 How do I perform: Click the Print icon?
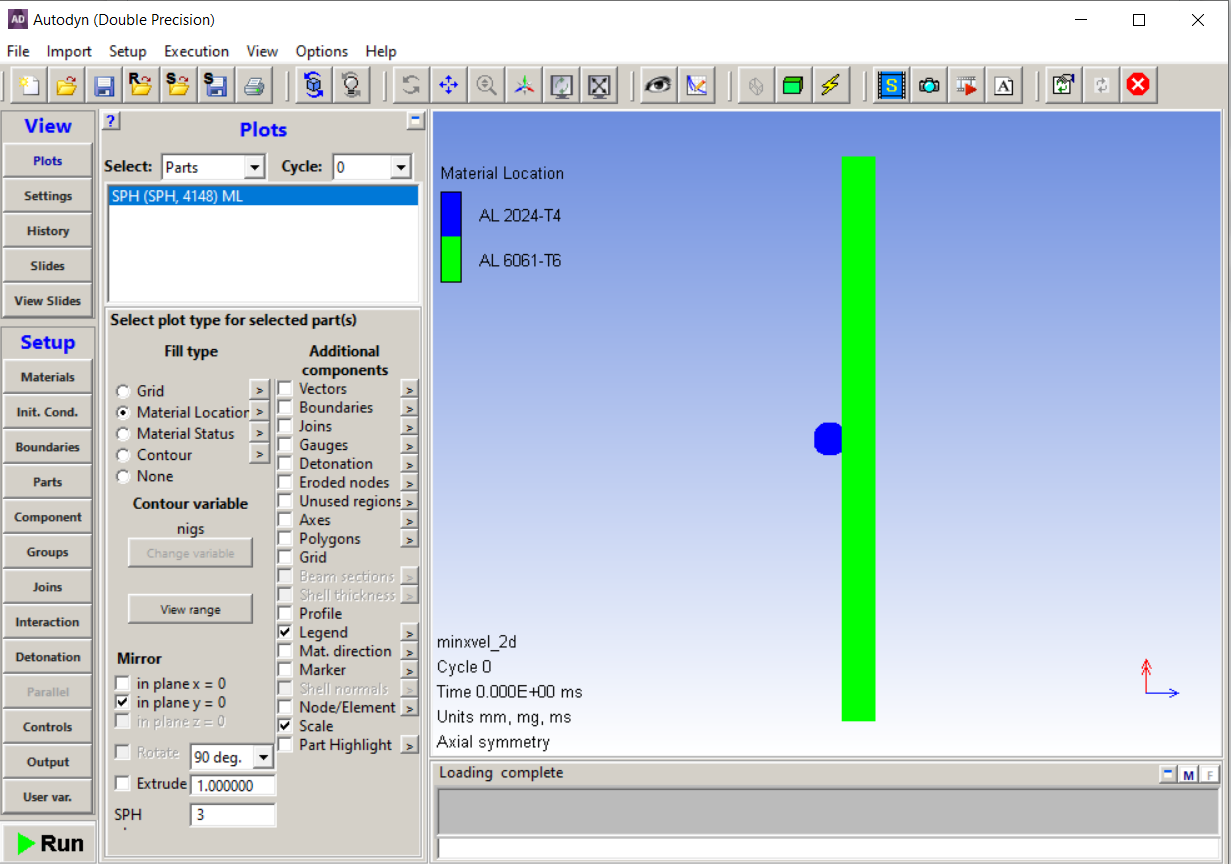point(253,86)
